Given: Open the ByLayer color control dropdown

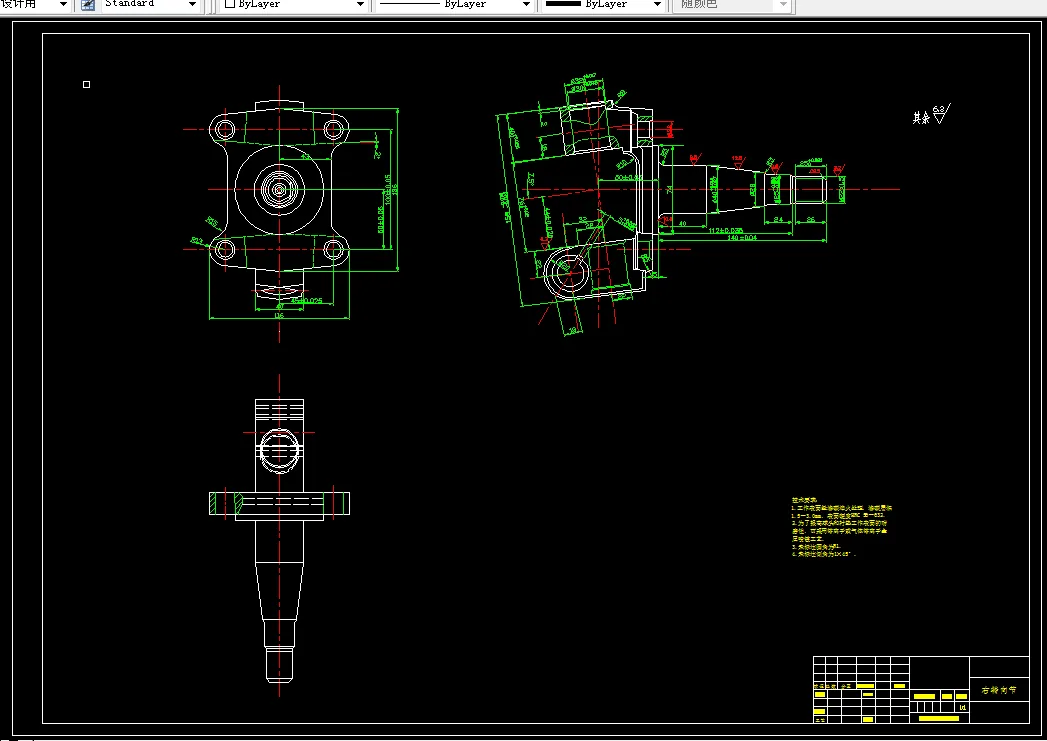Looking at the screenshot, I should [x=360, y=5].
